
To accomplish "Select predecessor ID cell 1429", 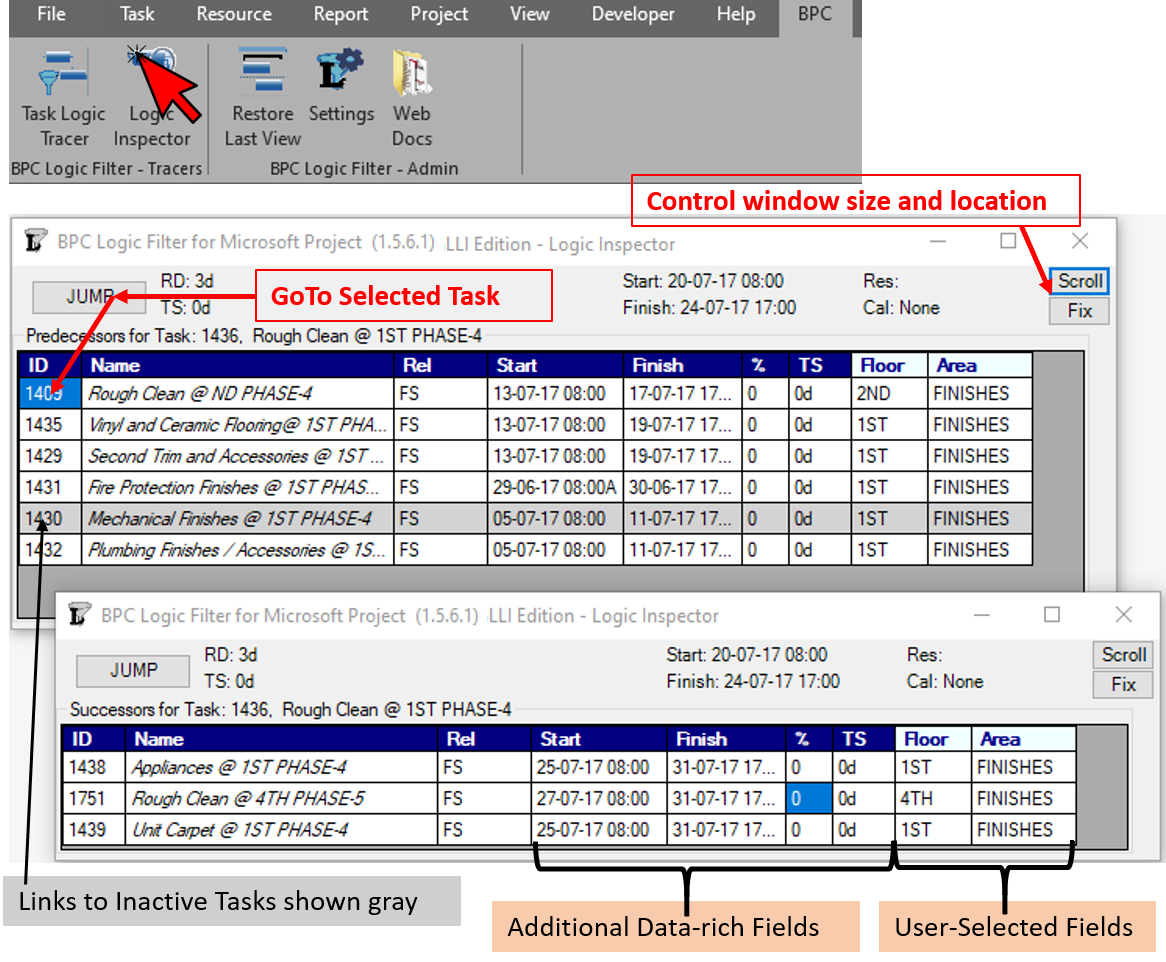I will (50, 456).
